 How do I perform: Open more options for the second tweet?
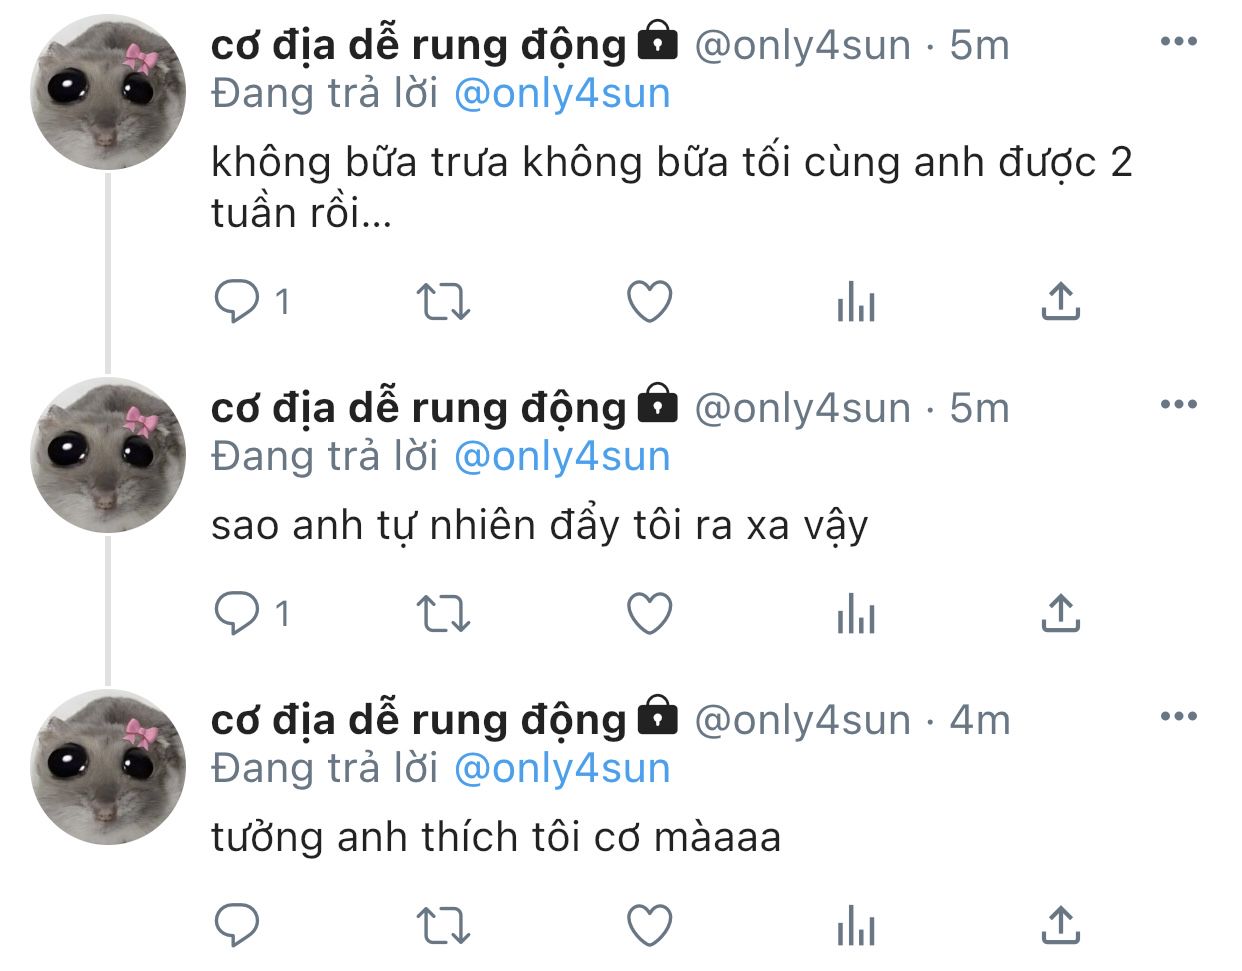(x=1178, y=405)
